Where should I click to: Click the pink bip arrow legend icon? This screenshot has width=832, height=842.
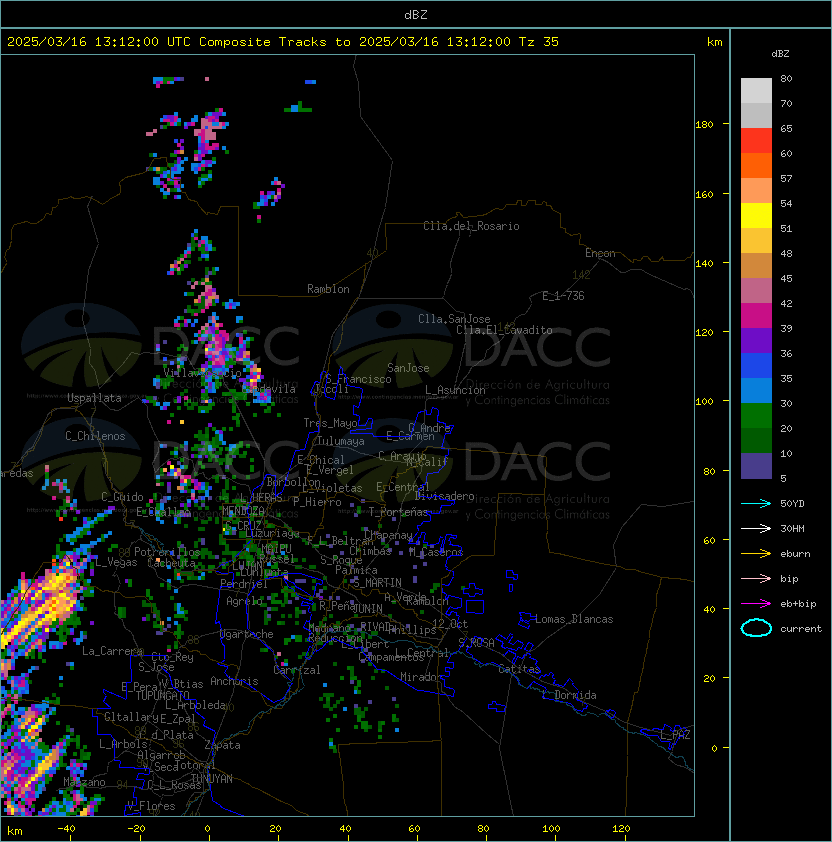click(756, 579)
